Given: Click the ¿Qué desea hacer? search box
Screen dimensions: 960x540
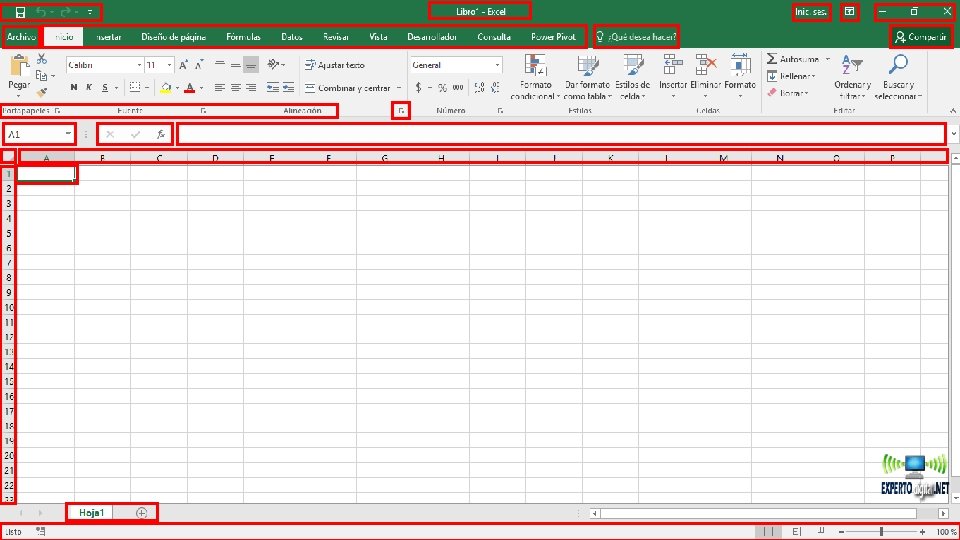Looking at the screenshot, I should 636,37.
